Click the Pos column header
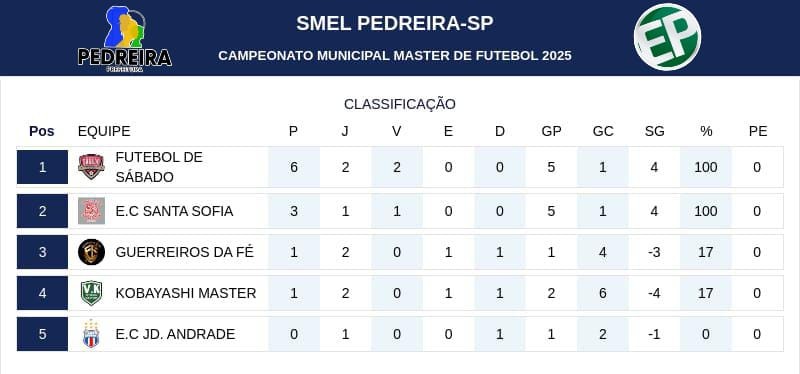This screenshot has height=374, width=800. click(x=42, y=131)
